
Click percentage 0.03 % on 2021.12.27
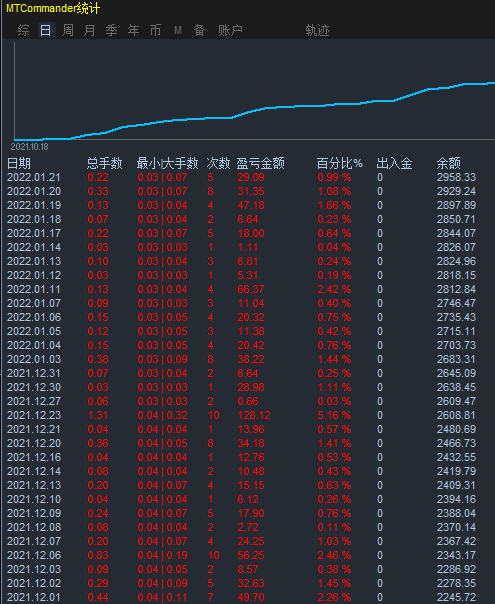(334, 401)
